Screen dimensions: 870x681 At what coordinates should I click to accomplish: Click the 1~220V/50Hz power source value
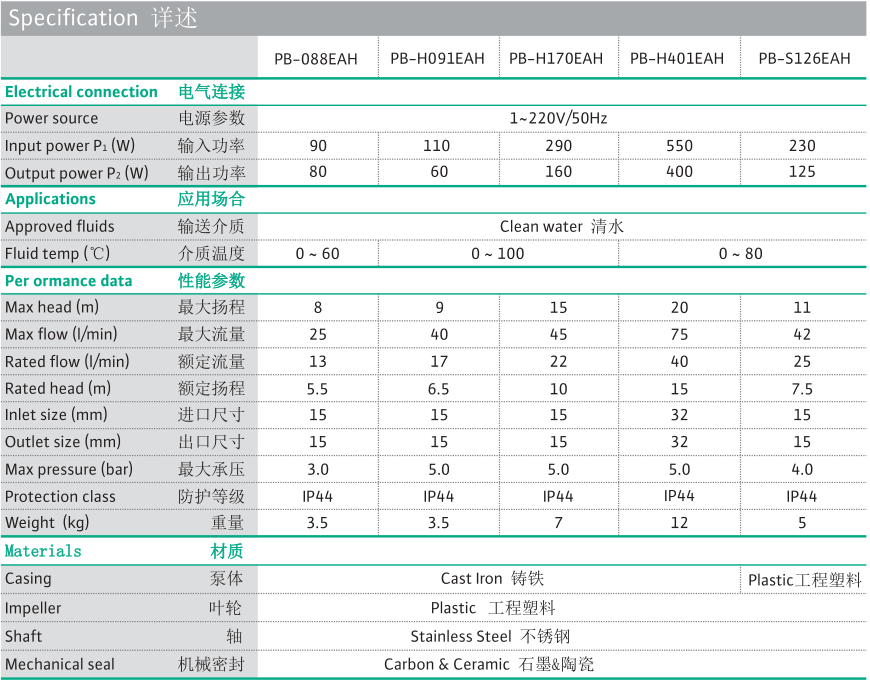click(x=558, y=118)
